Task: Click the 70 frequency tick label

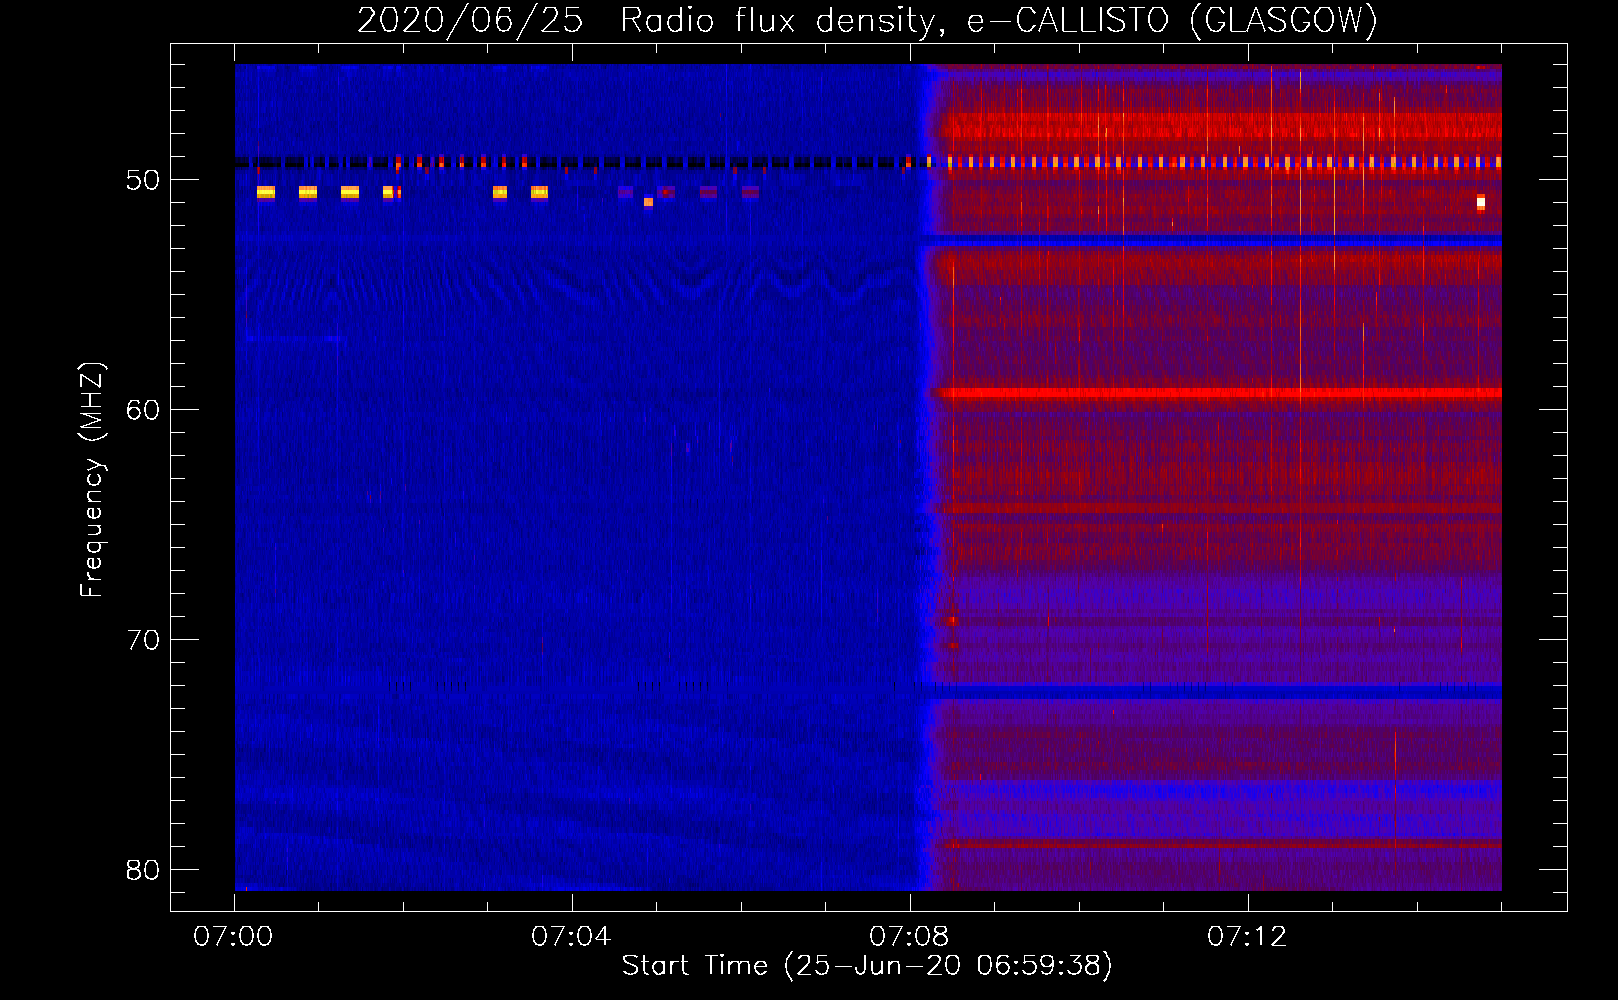Action: point(143,640)
